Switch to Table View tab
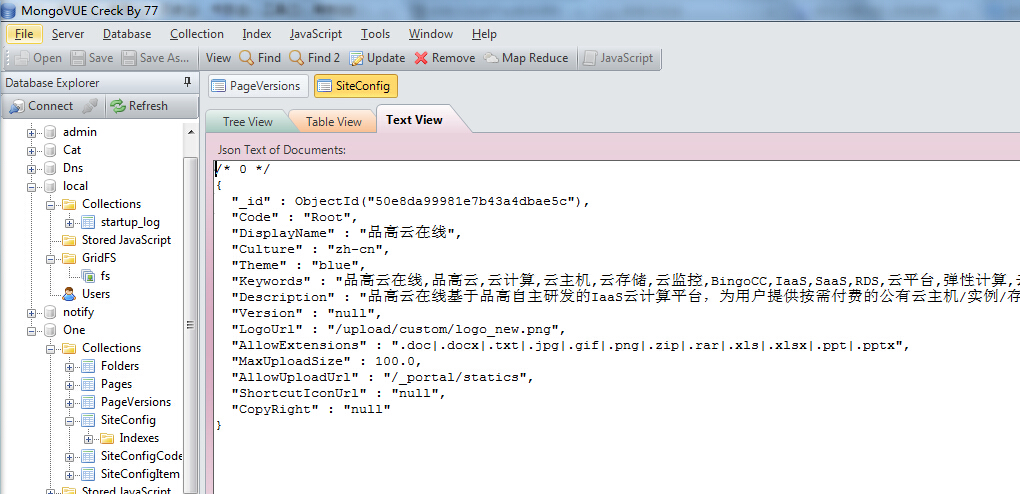The height and width of the screenshot is (494, 1020). tap(333, 122)
